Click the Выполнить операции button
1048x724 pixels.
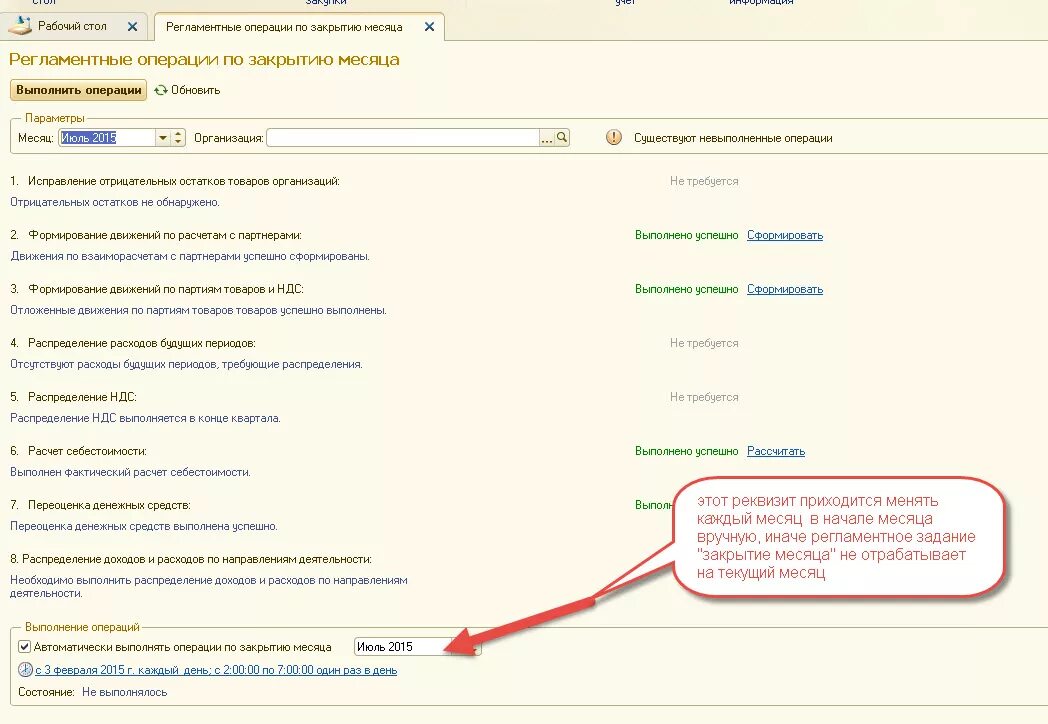(78, 90)
